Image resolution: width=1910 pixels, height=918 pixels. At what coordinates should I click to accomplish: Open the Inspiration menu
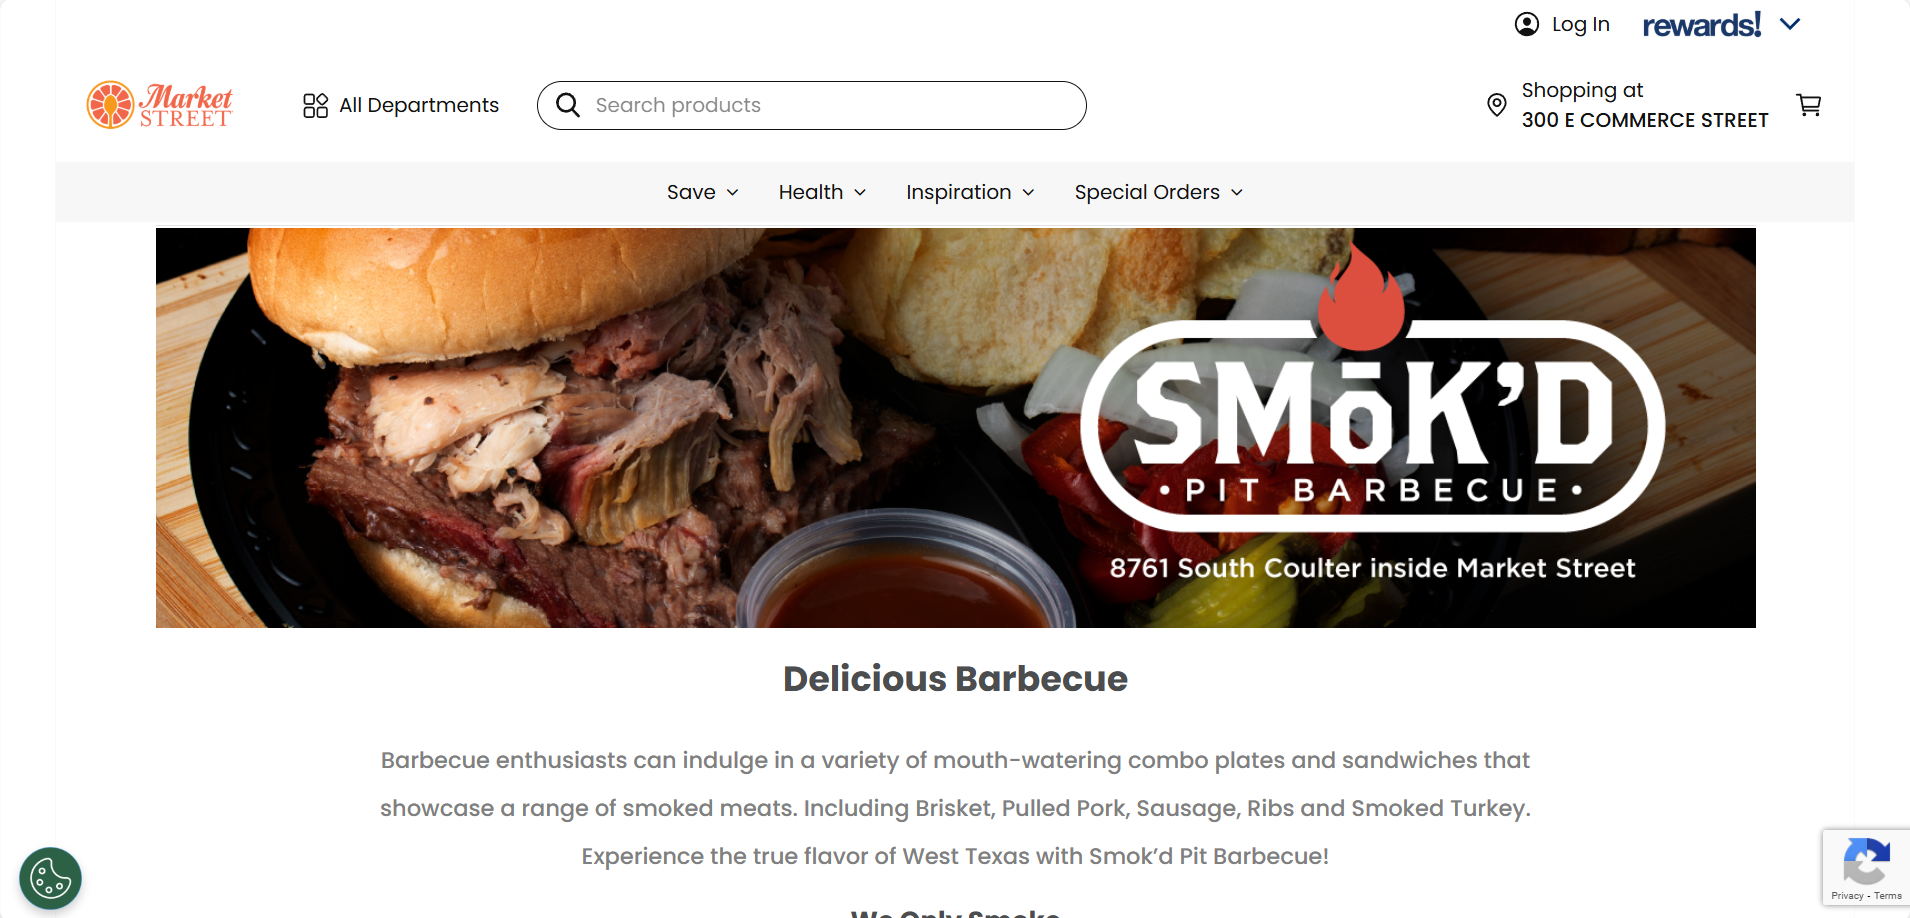click(x=970, y=192)
